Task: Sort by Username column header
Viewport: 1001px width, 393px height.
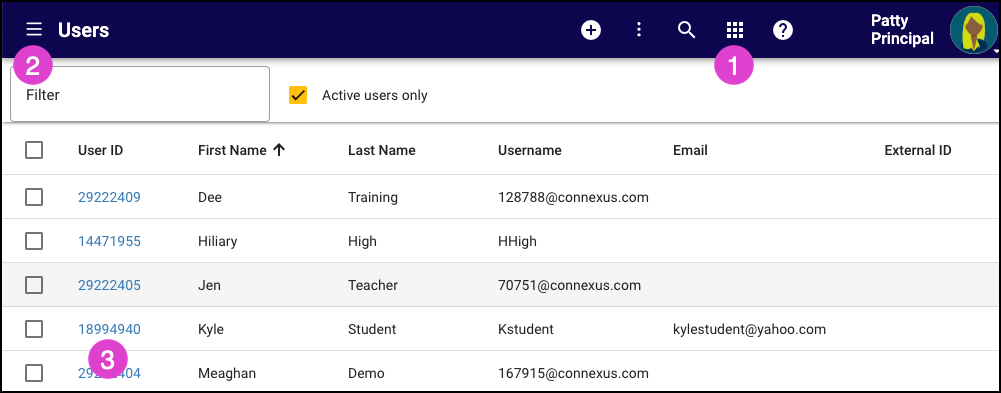Action: pyautogui.click(x=530, y=151)
